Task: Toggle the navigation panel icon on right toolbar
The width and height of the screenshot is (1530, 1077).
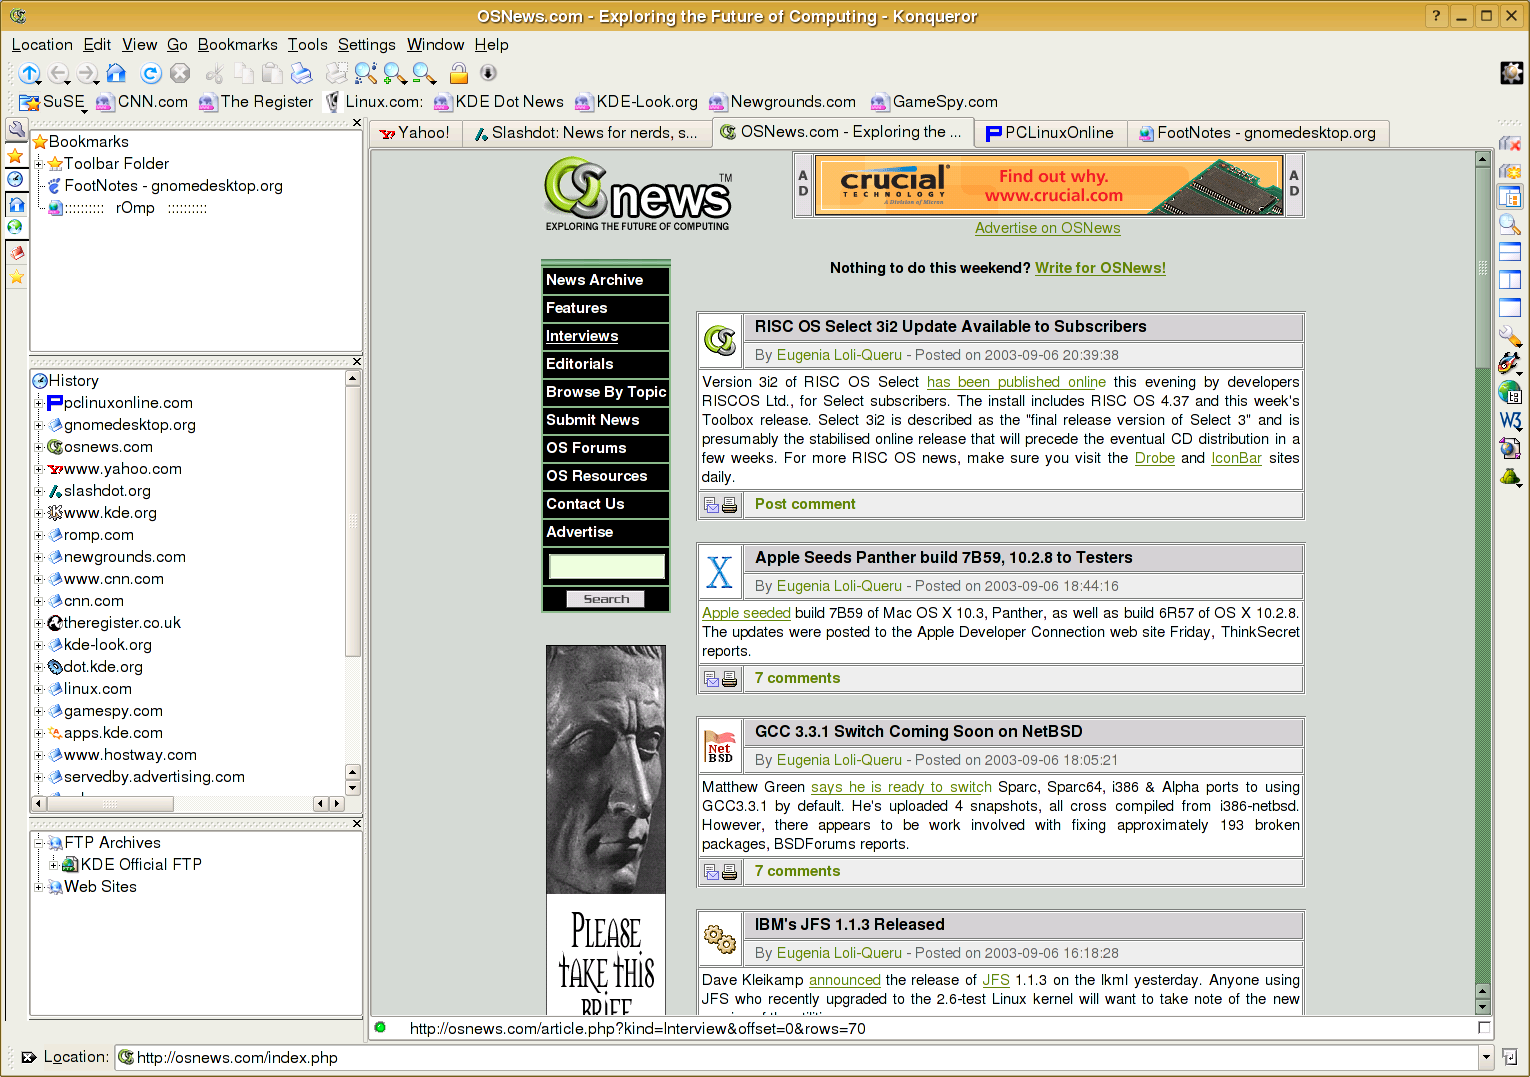Action: (x=1510, y=197)
